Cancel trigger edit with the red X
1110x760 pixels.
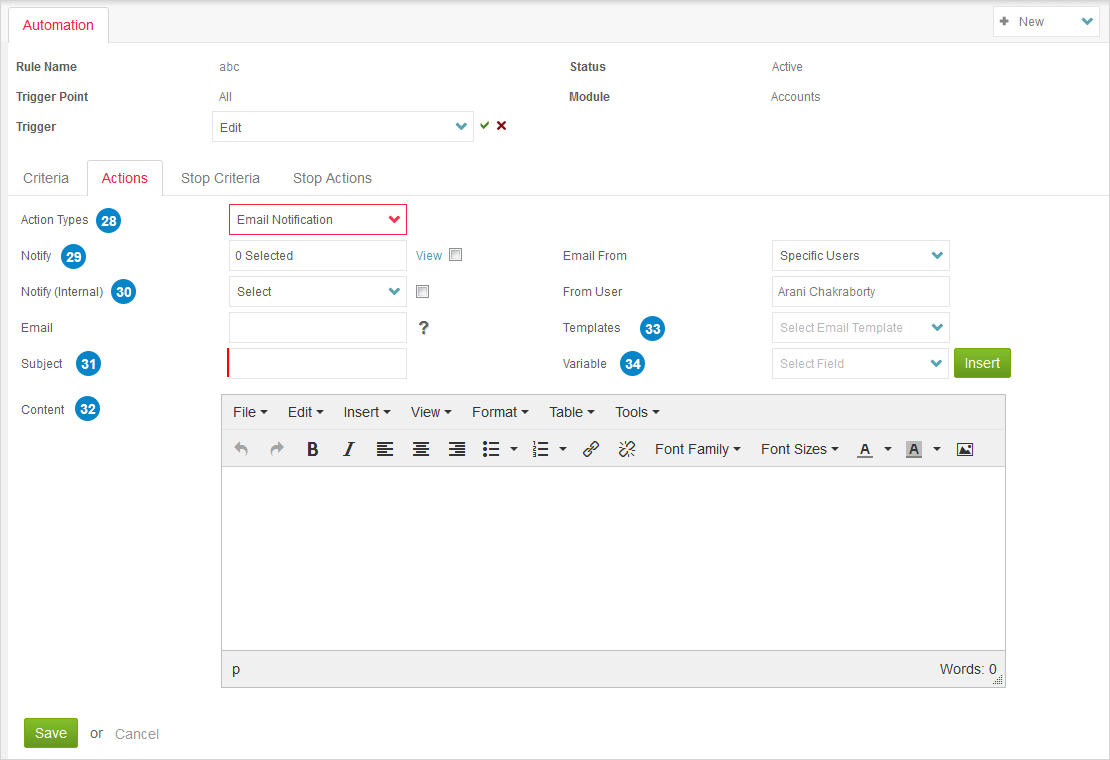click(x=501, y=125)
